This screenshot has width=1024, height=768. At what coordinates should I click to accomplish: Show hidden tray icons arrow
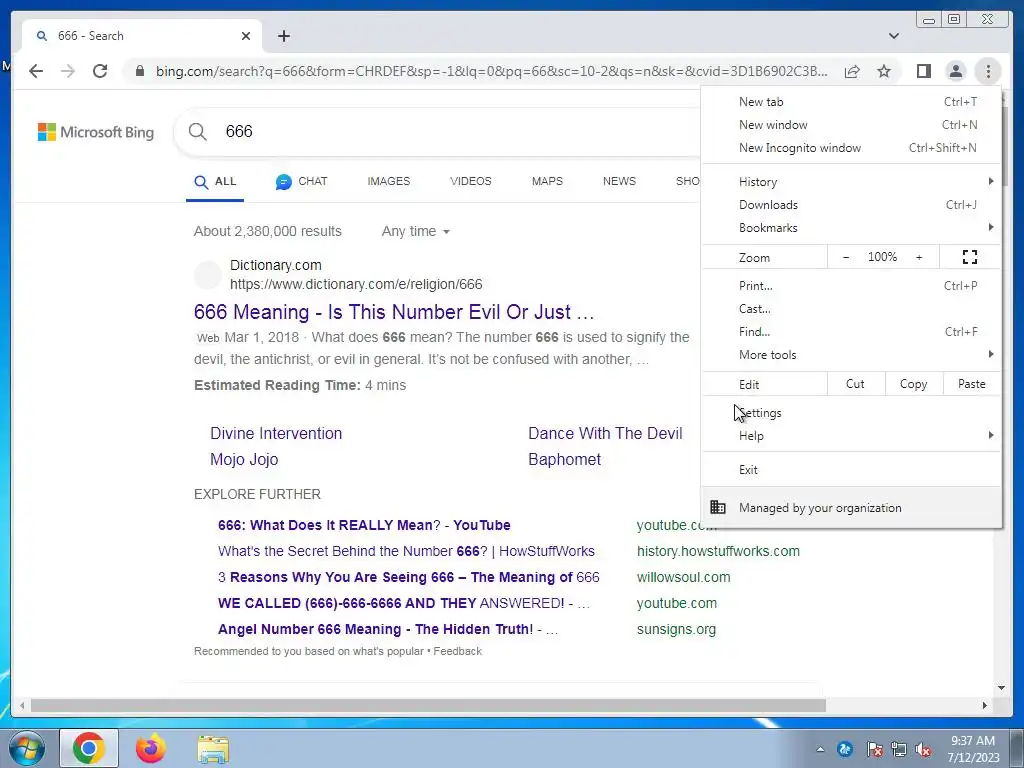820,750
